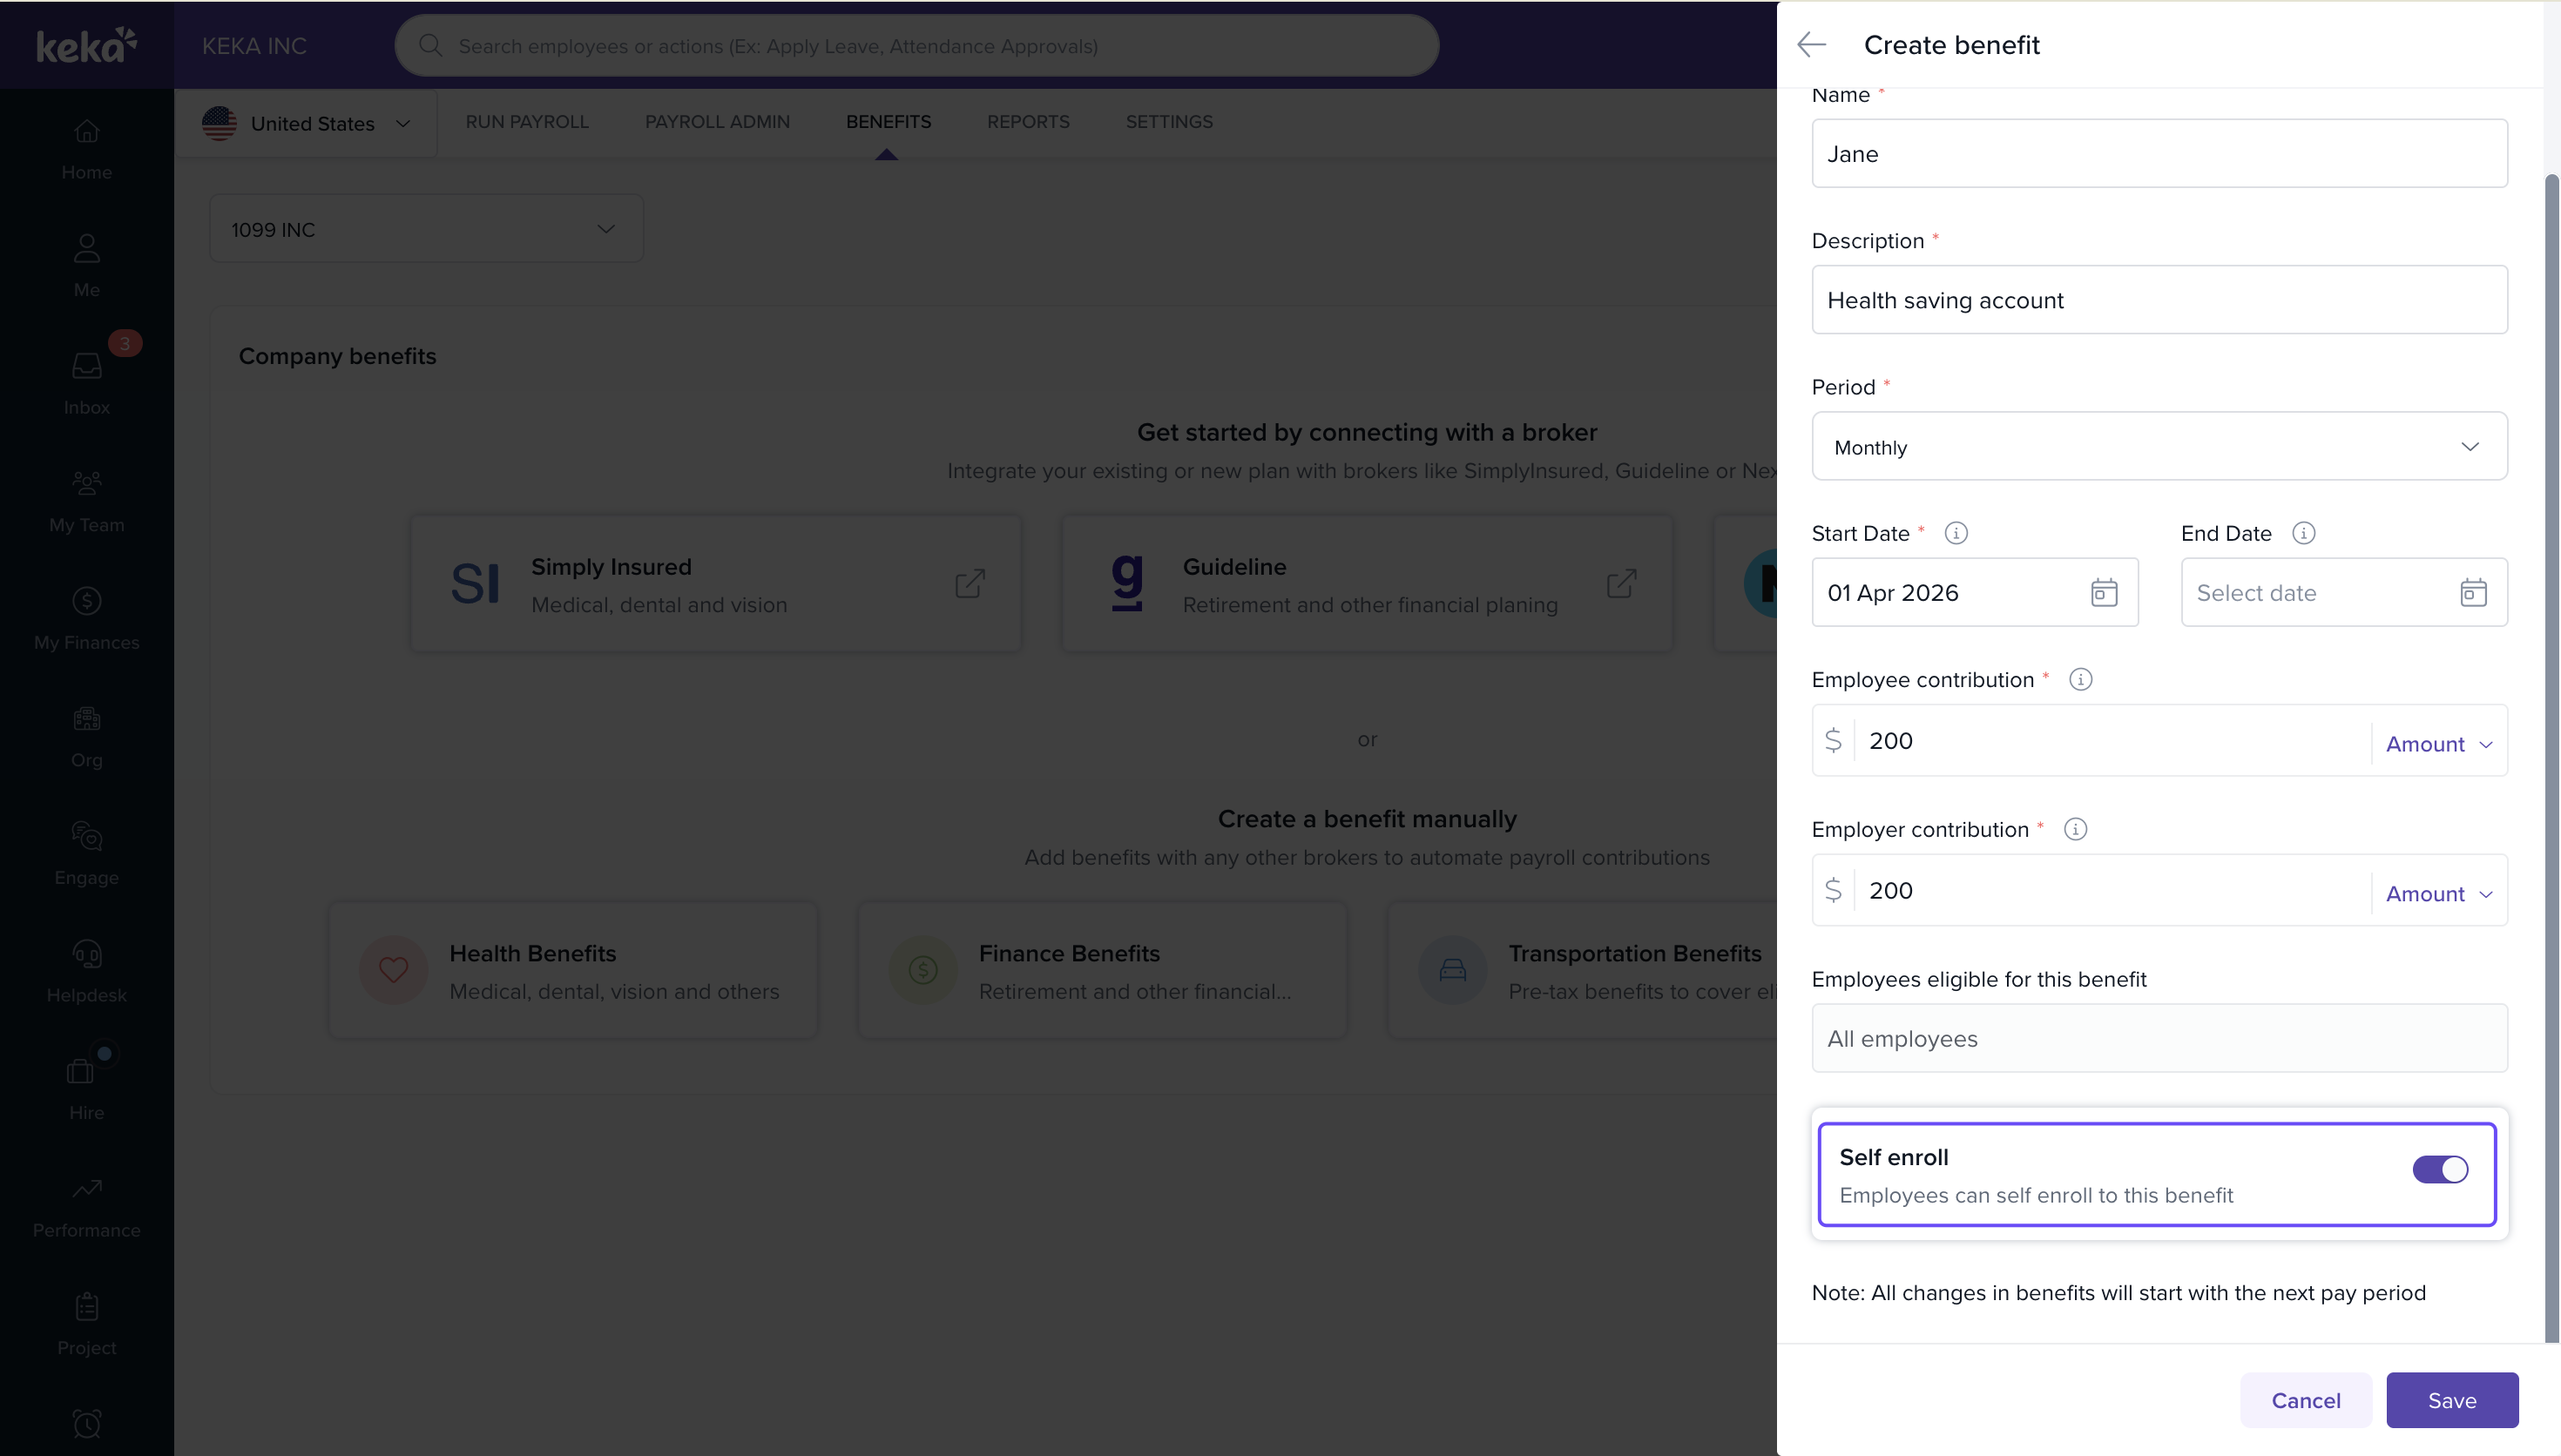
Task: Click the Start Date info icon
Action: pos(1956,533)
